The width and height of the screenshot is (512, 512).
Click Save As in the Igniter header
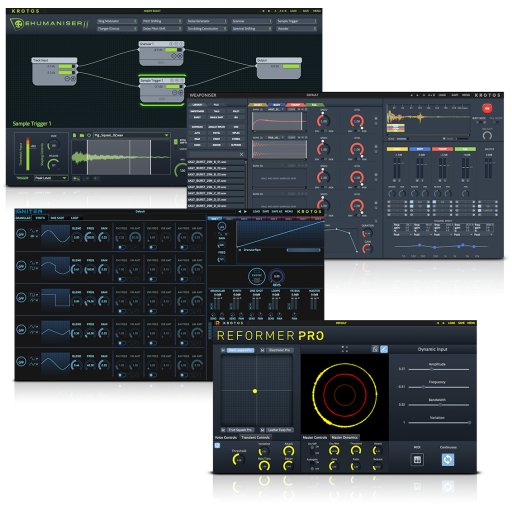[277, 212]
